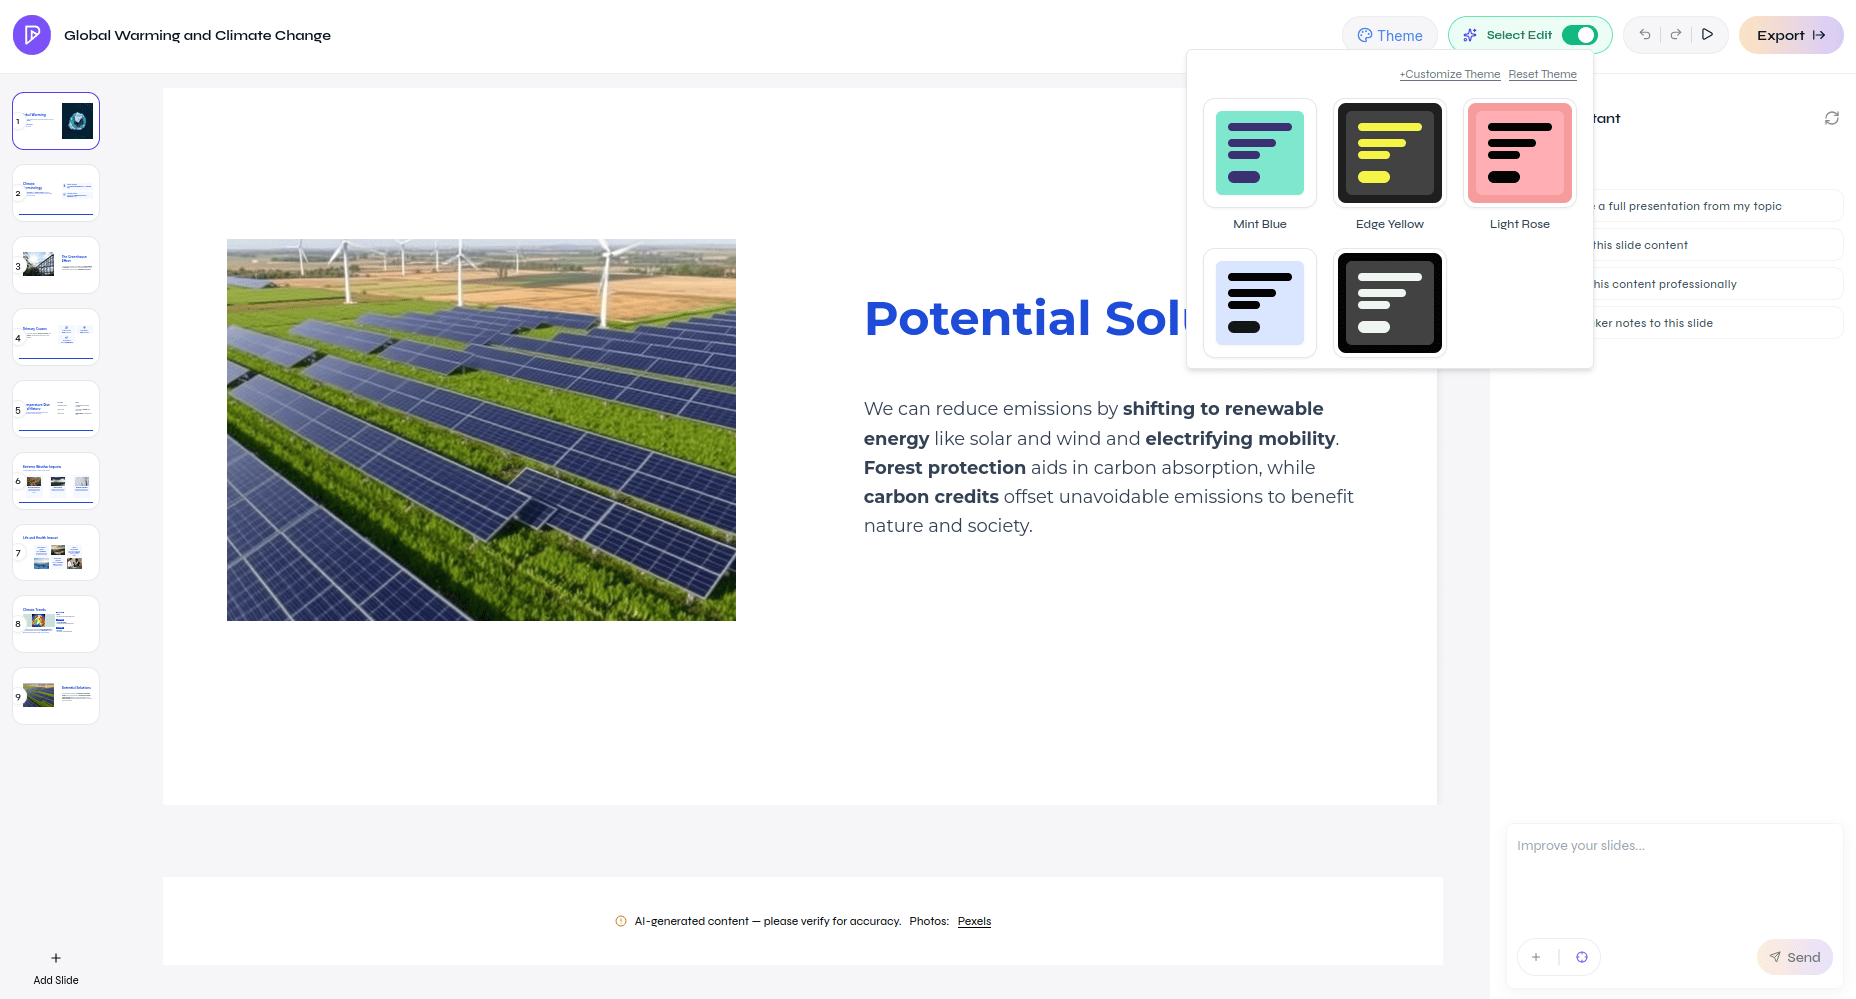Screen dimensions: 1856x999
Task: Open the Pexels photo credit link
Action: tap(974, 921)
